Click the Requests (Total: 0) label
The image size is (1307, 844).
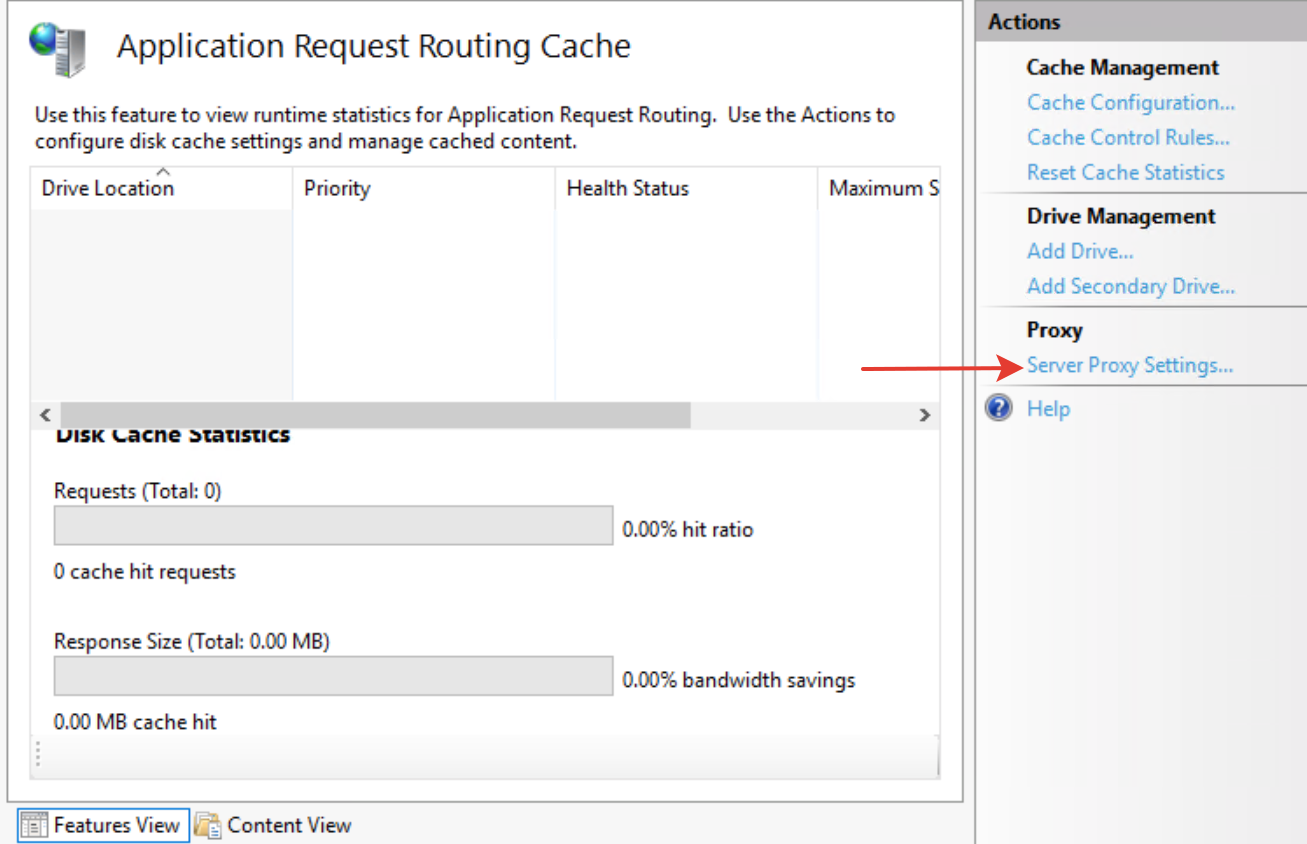[138, 491]
